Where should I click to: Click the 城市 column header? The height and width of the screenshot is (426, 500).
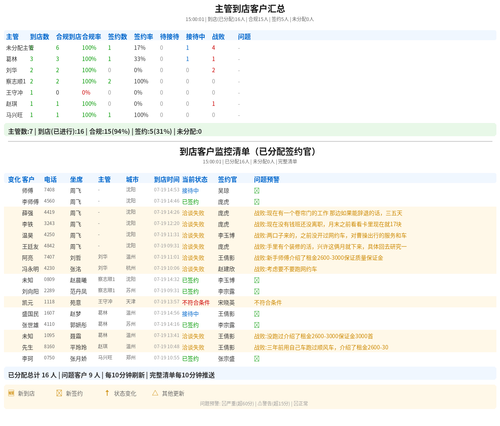pos(132,179)
